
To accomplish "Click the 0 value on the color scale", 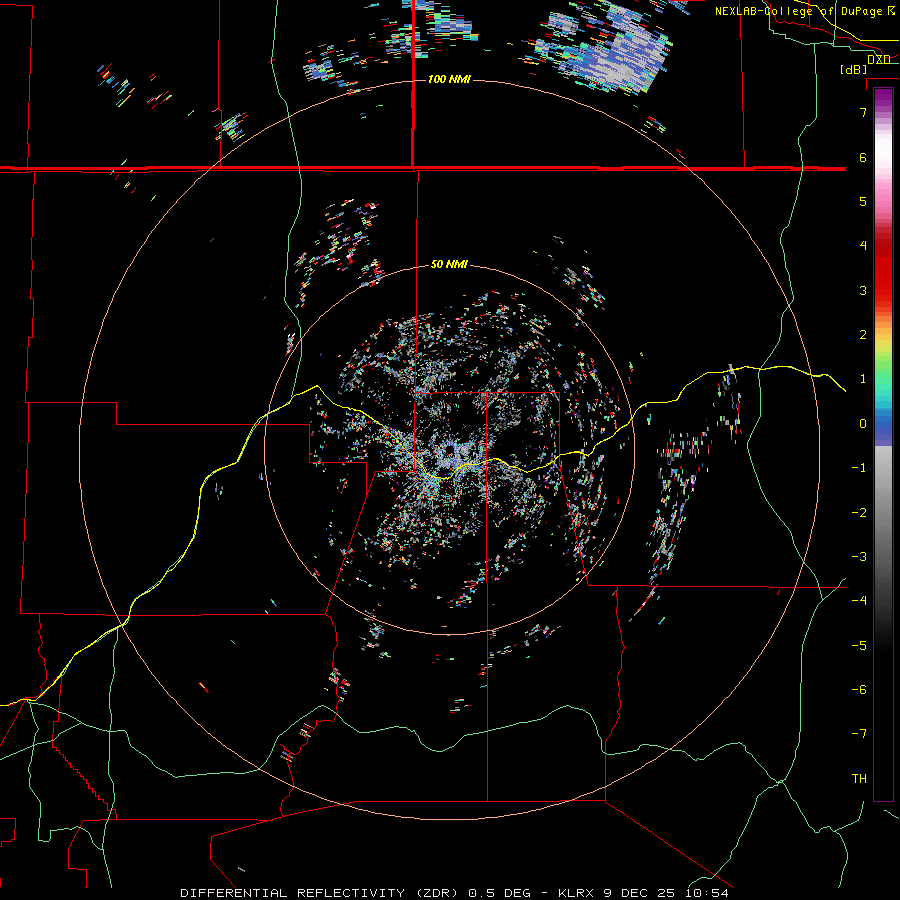I will pyautogui.click(x=863, y=424).
